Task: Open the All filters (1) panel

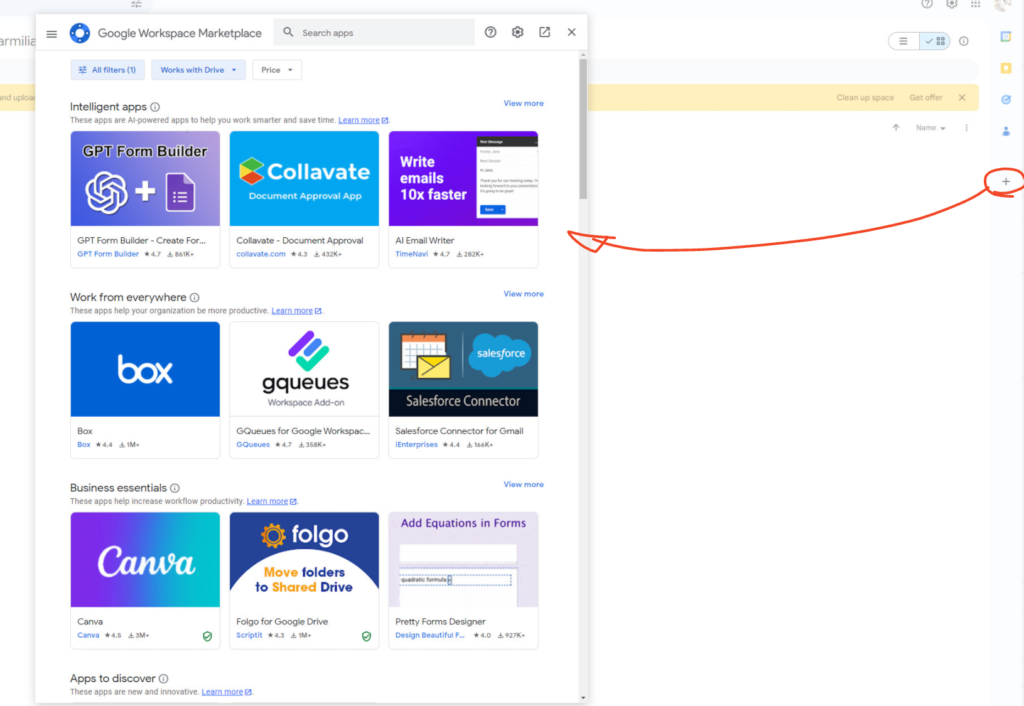Action: pos(107,70)
